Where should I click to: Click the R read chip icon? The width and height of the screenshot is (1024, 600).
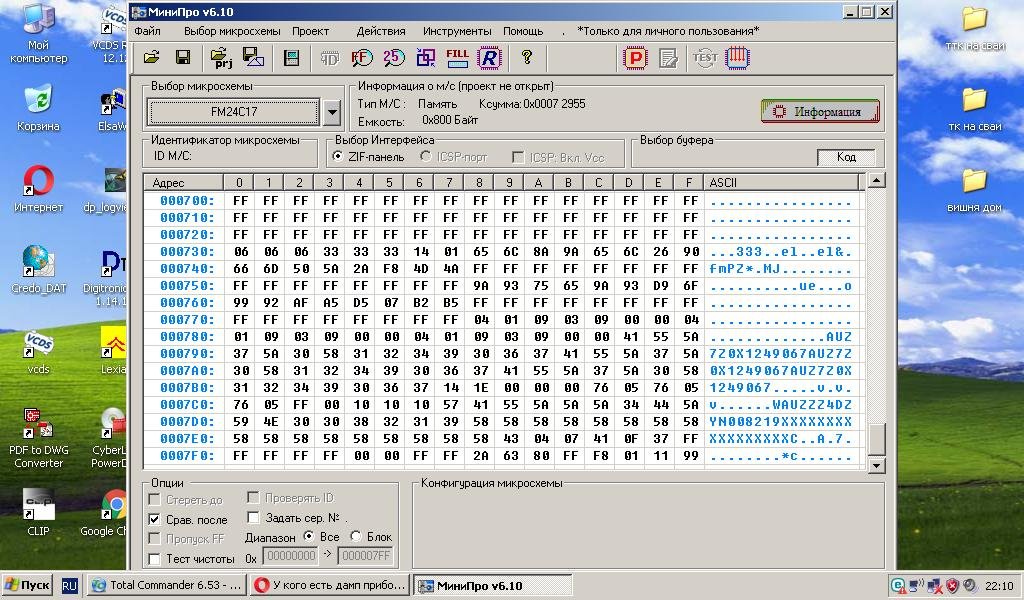click(488, 58)
